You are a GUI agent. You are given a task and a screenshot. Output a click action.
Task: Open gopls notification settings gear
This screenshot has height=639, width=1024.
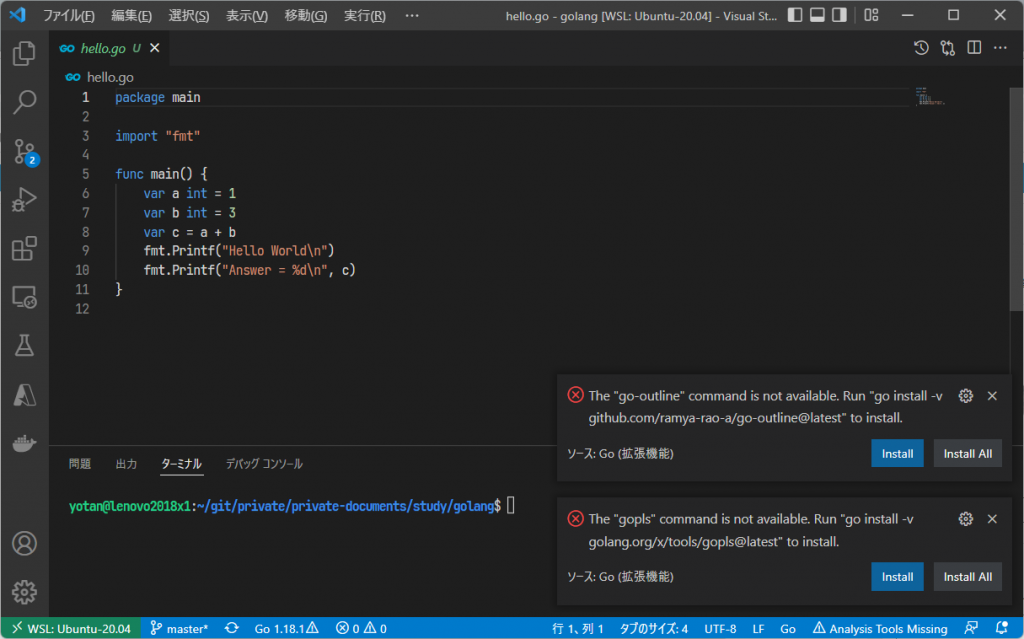[x=965, y=519]
